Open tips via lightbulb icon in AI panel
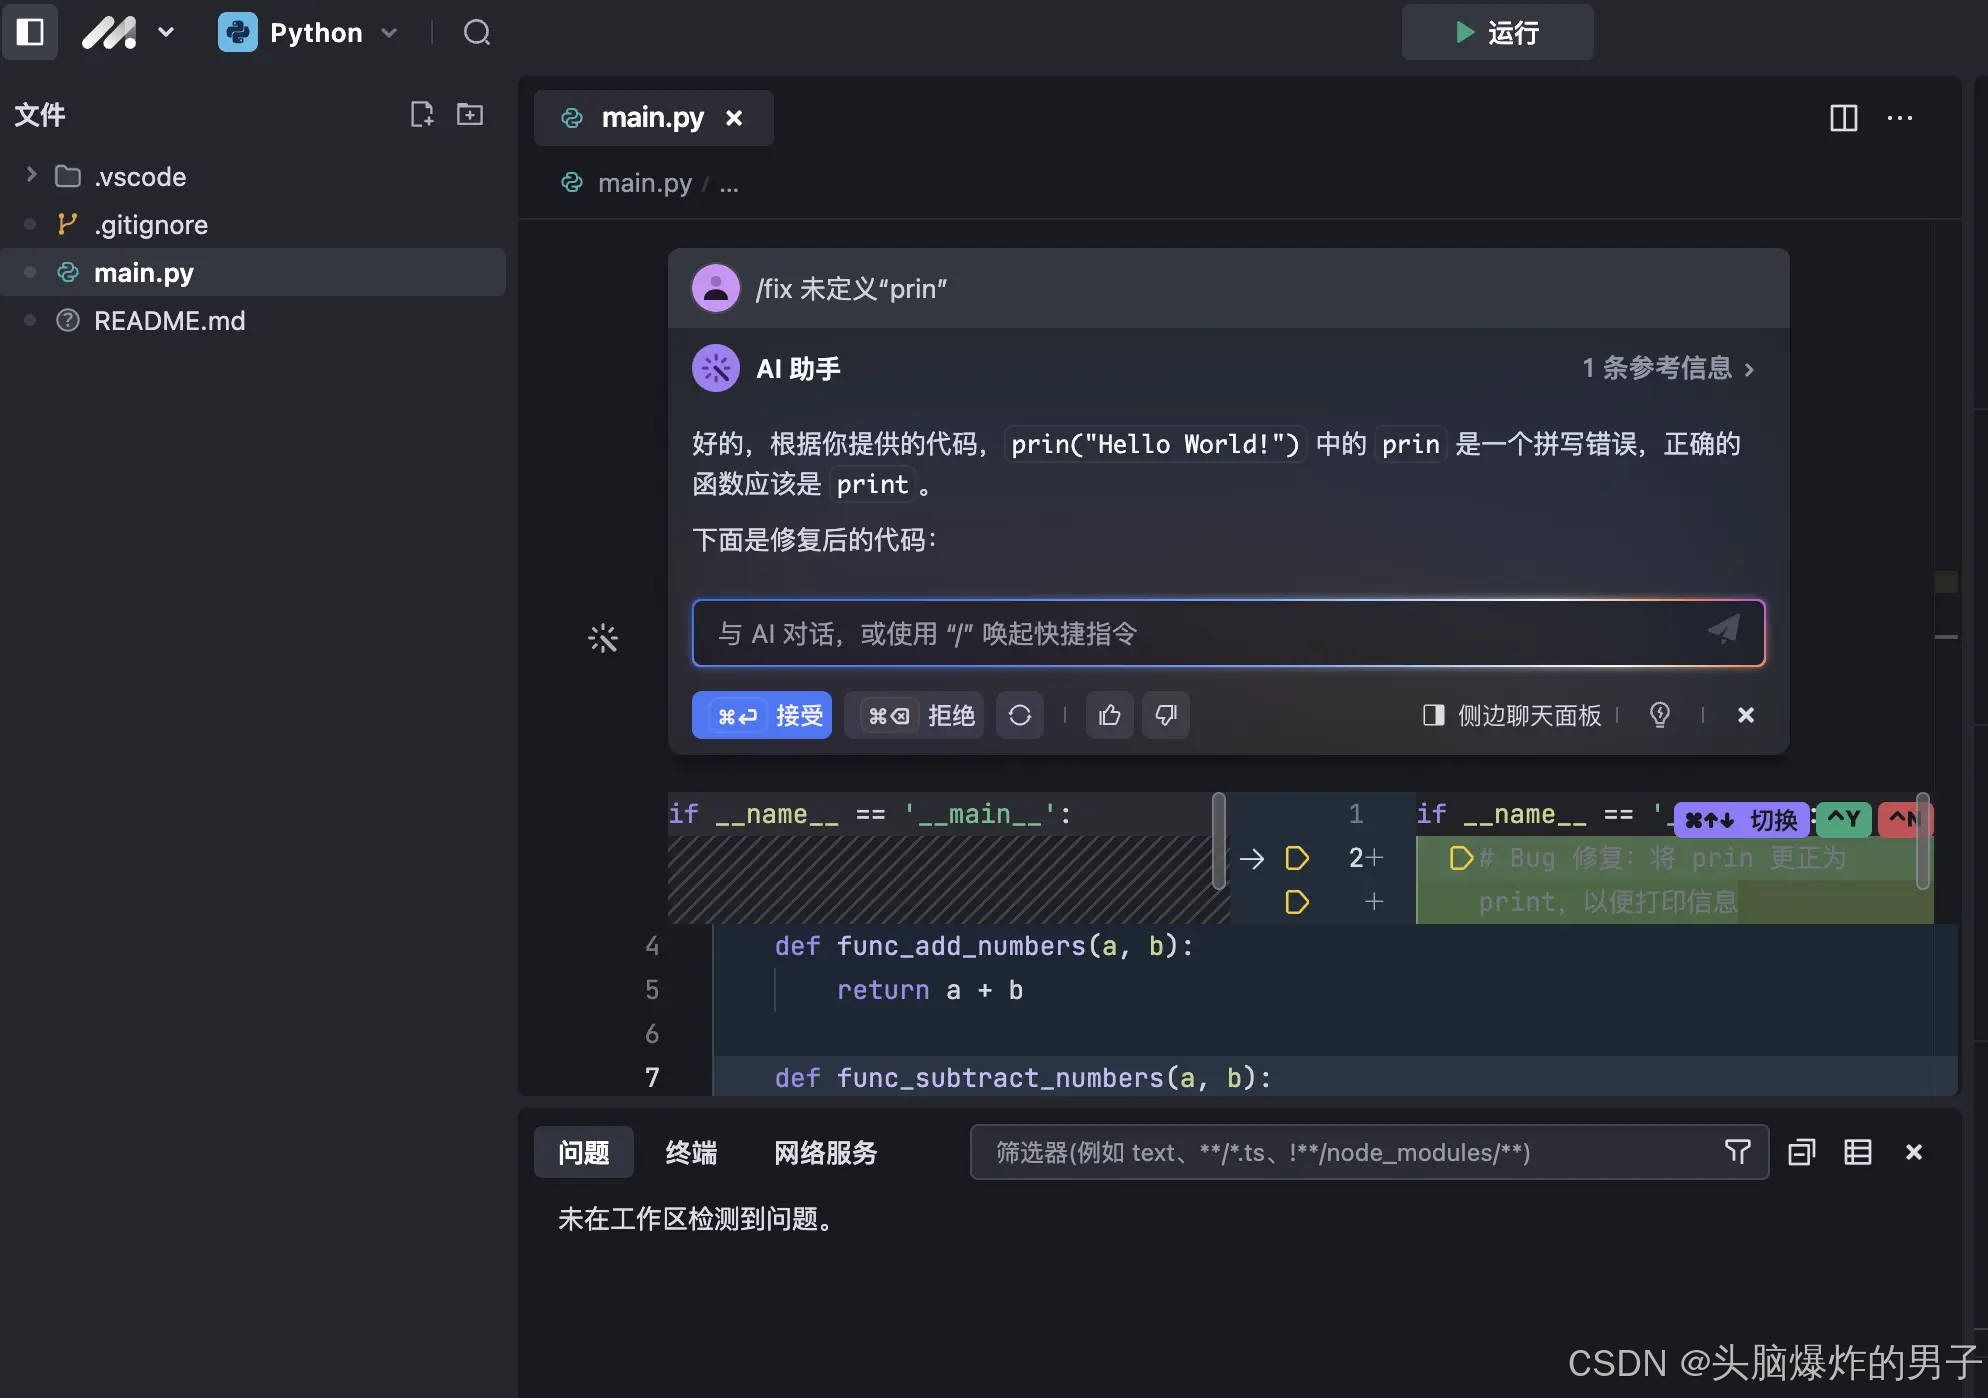This screenshot has width=1988, height=1398. (x=1660, y=715)
